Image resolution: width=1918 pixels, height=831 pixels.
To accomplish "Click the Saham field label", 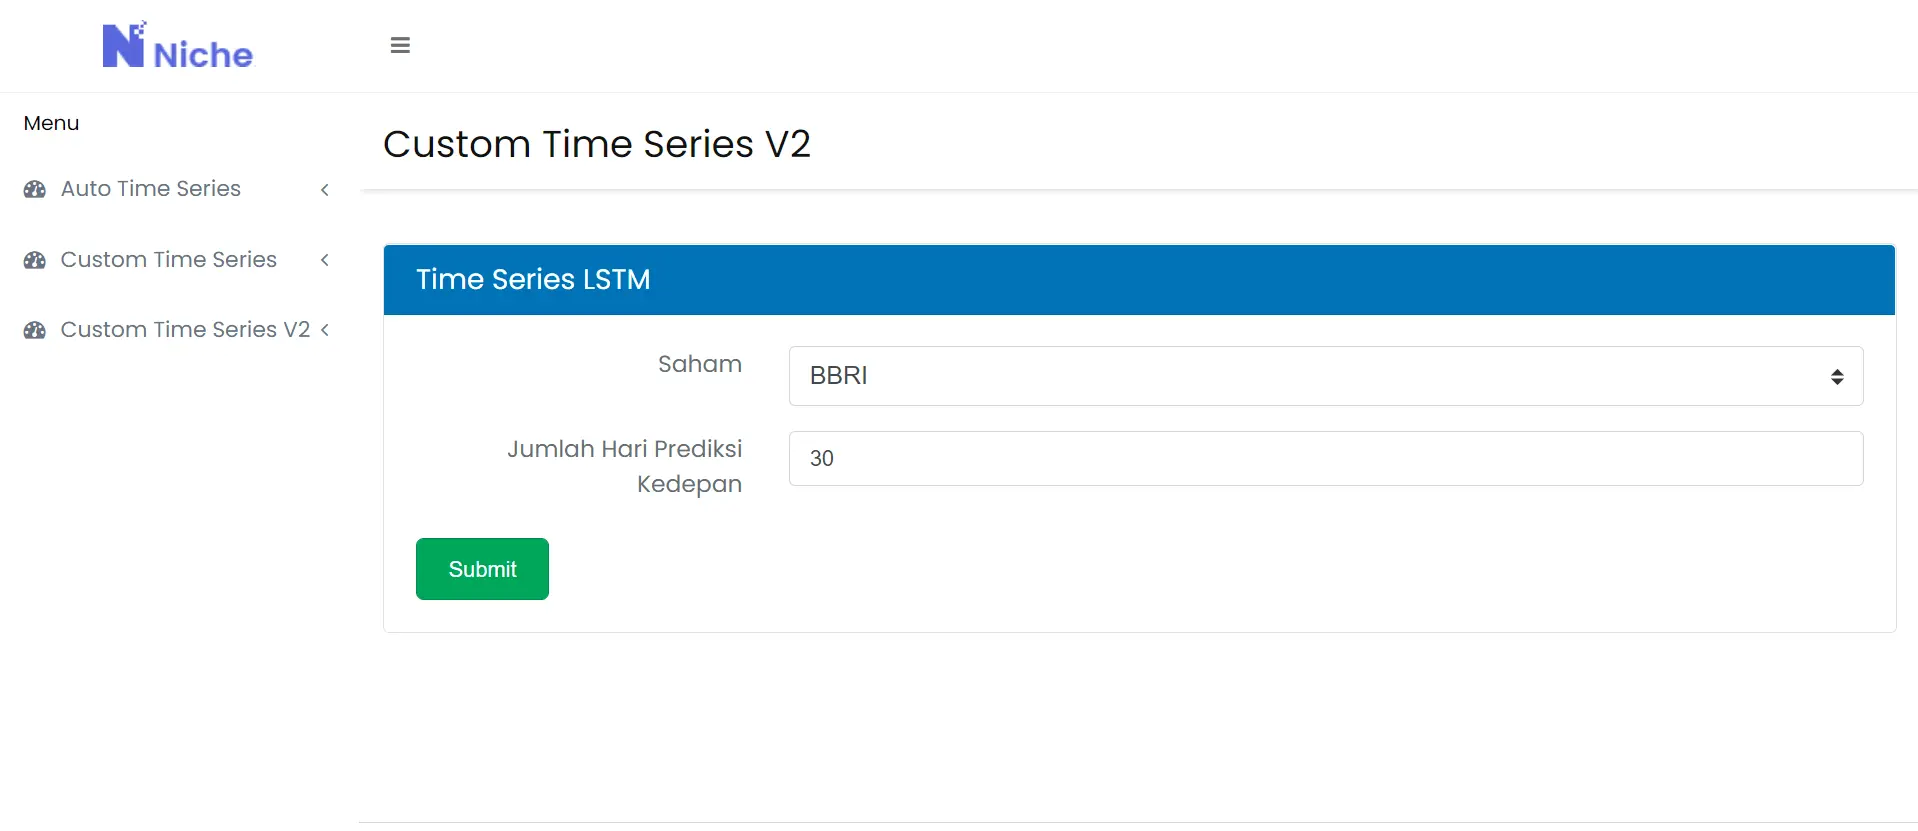I will 700,364.
